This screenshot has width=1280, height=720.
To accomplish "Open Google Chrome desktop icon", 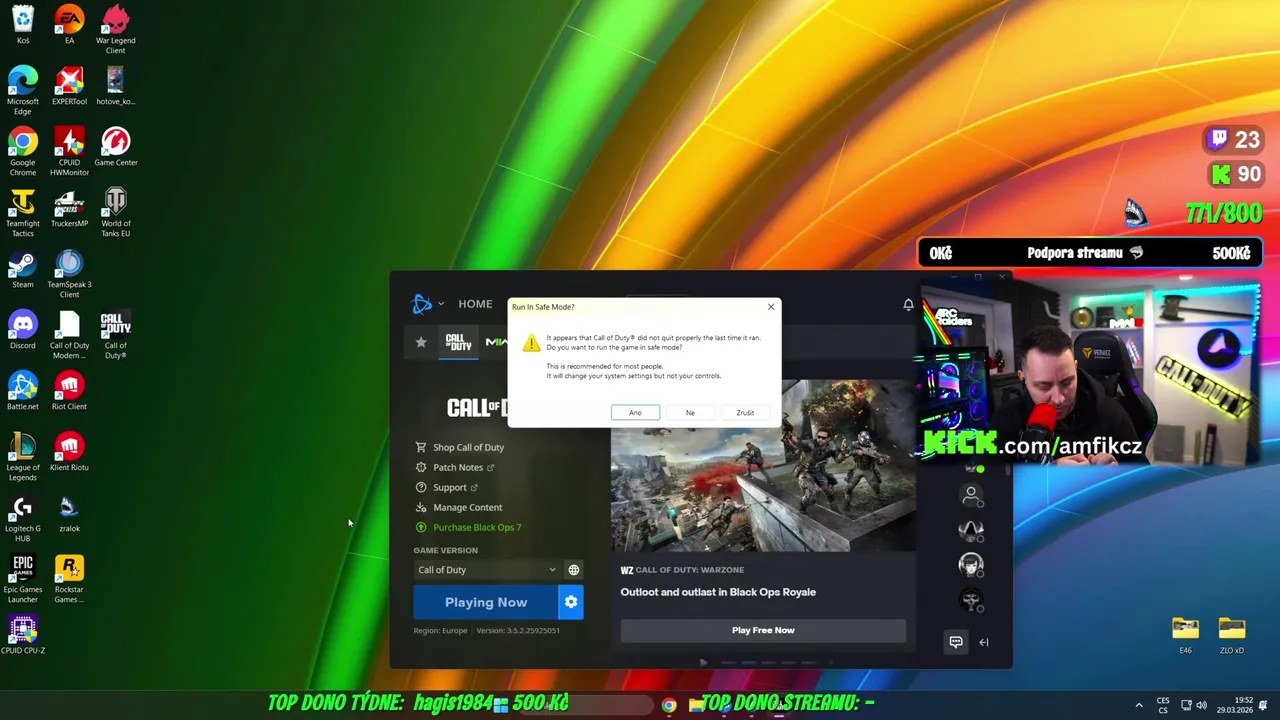I will [23, 152].
